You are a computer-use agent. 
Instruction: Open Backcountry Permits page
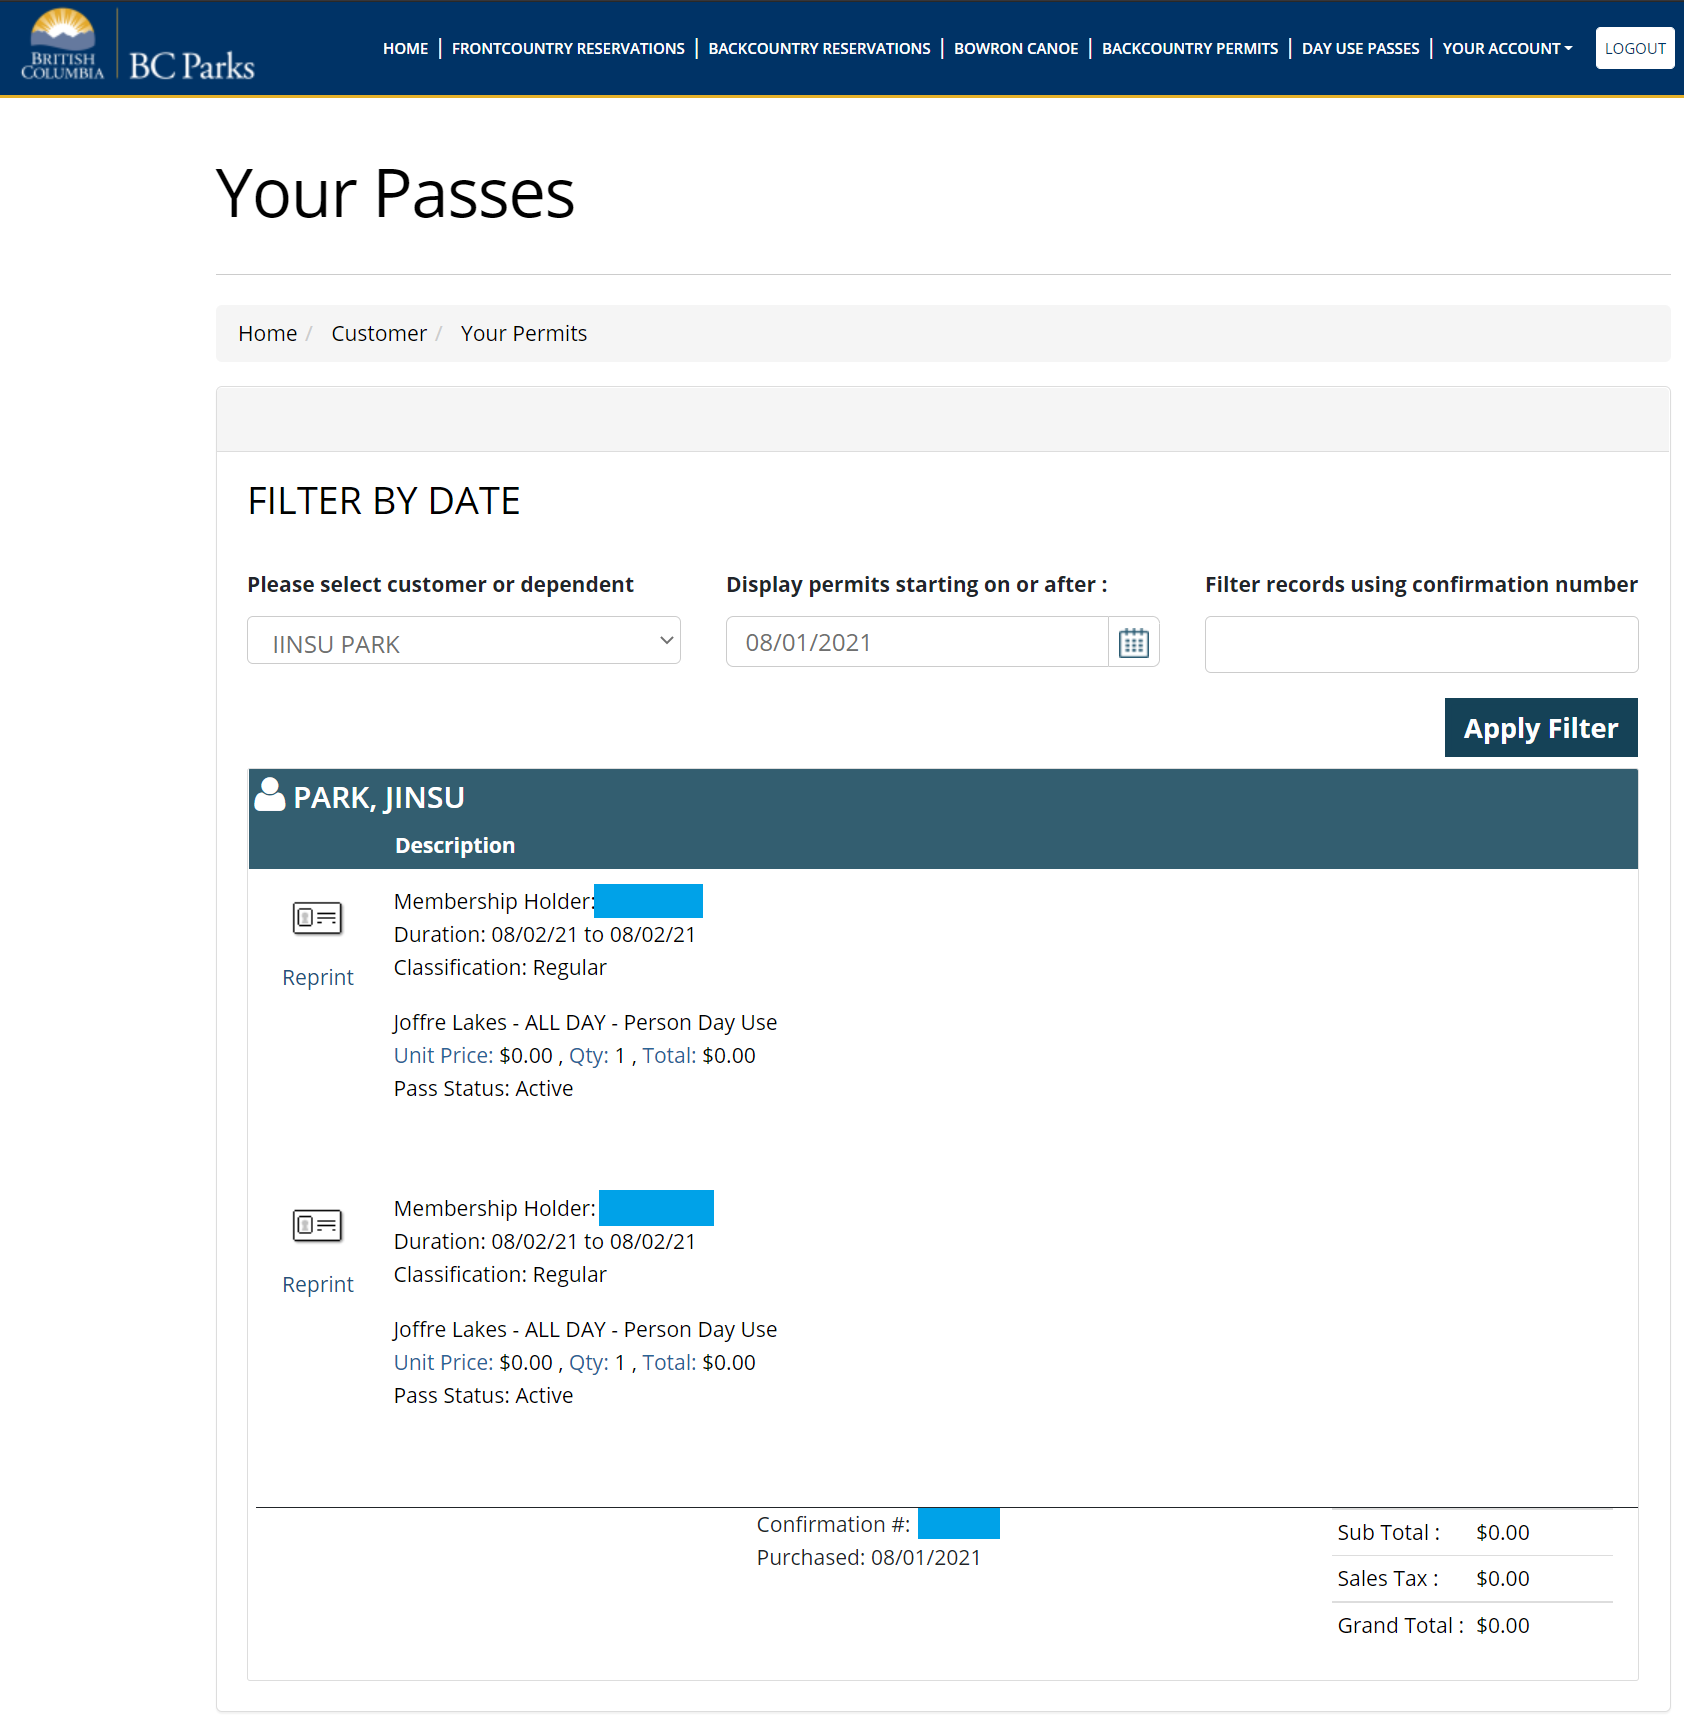pos(1189,48)
